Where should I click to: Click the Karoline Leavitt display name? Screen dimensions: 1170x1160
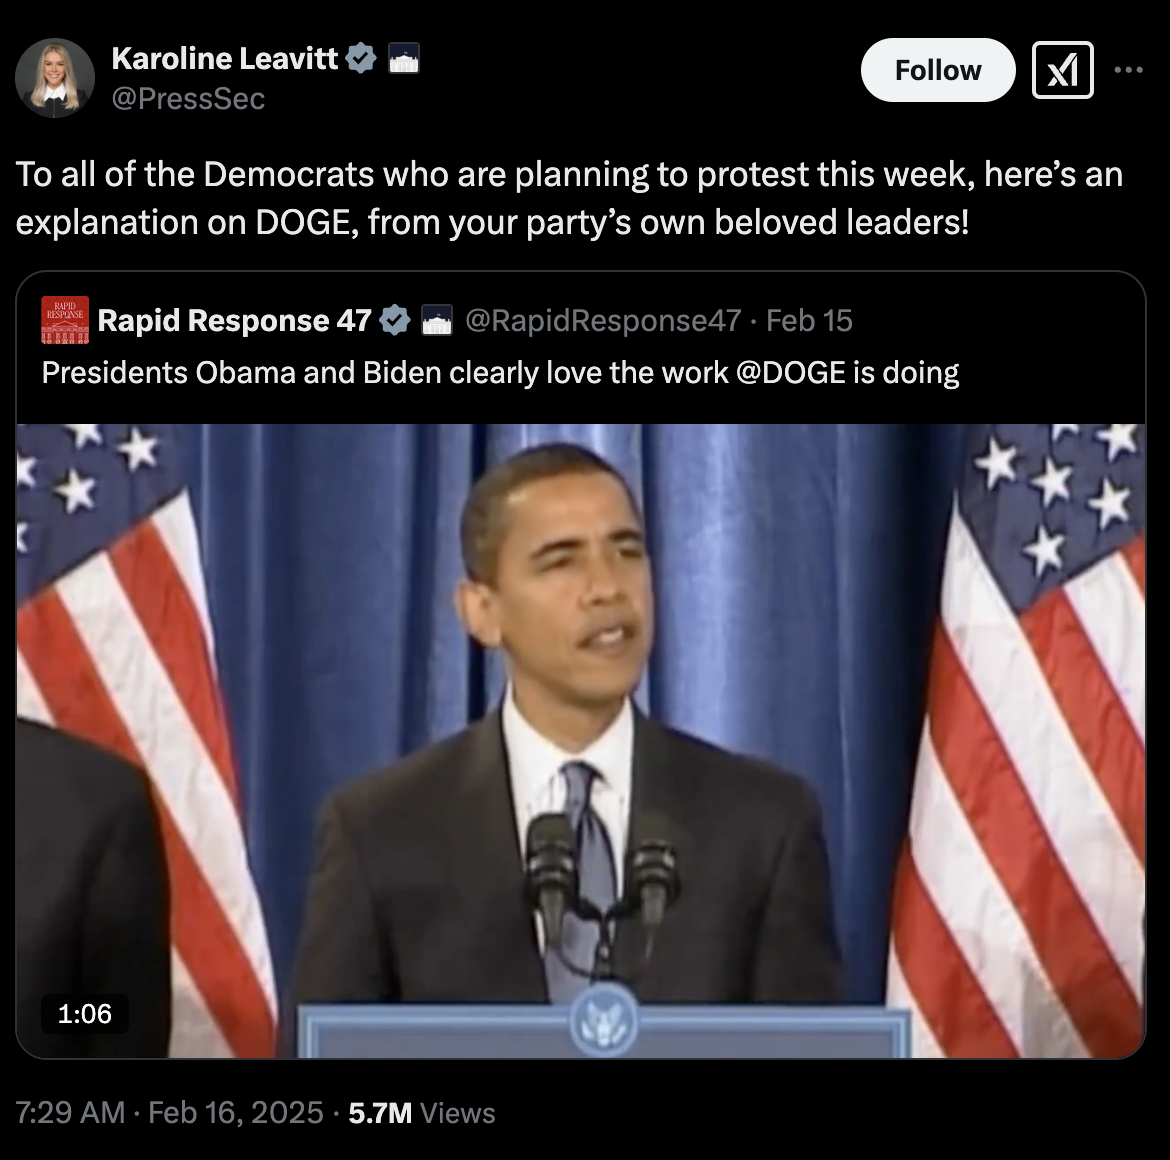[225, 58]
